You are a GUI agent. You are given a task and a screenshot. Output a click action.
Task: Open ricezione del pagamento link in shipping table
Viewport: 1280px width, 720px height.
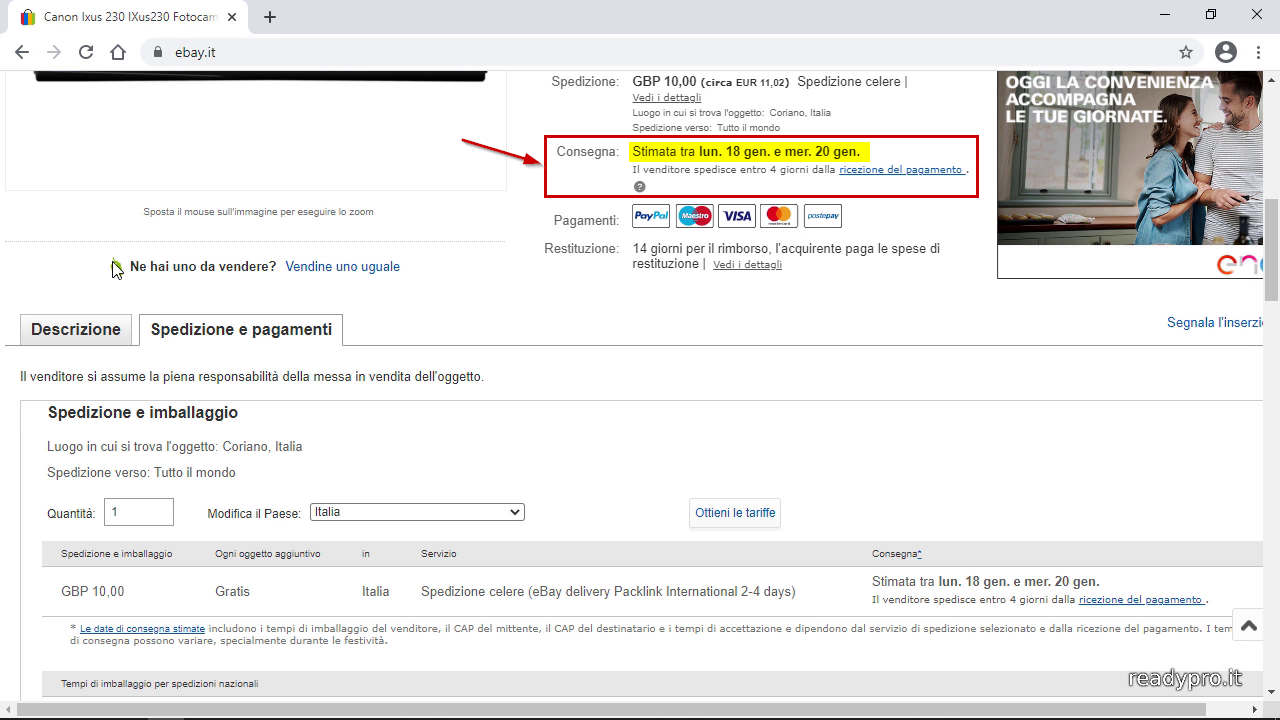tap(1141, 600)
